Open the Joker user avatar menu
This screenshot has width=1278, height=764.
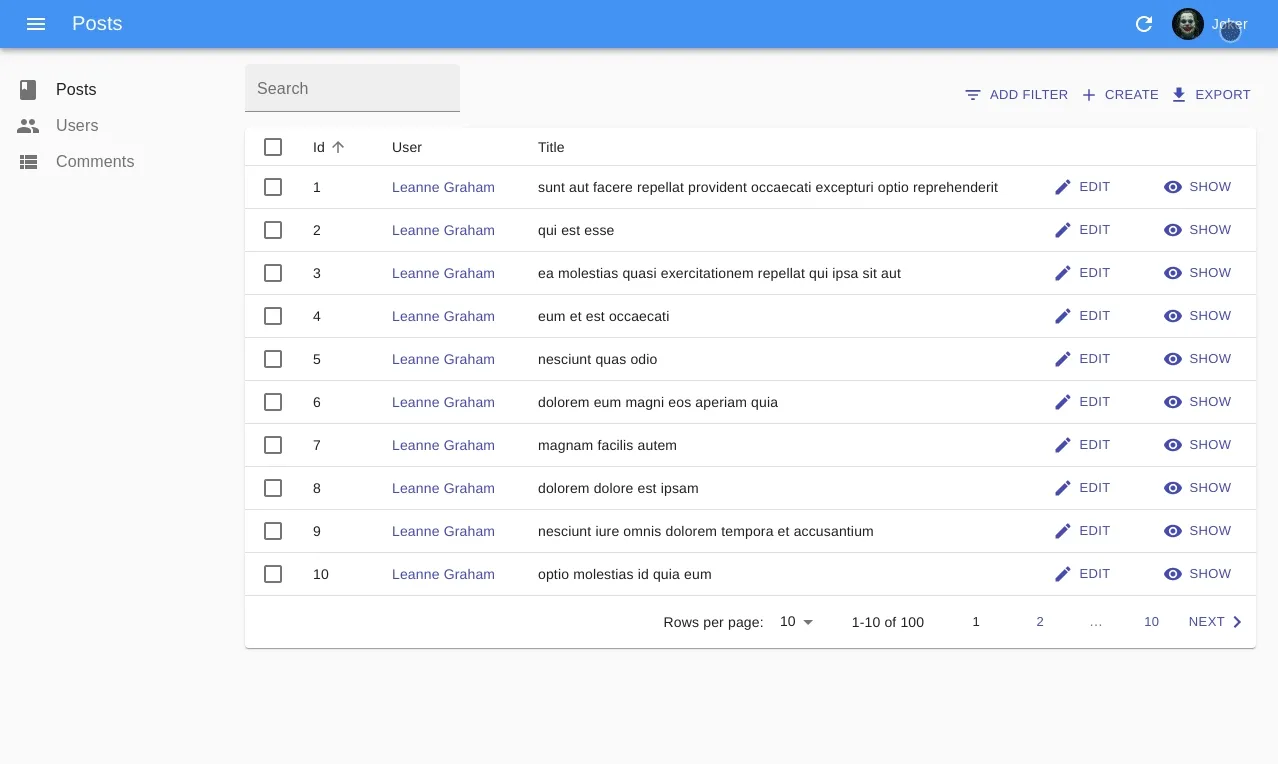coord(1188,24)
